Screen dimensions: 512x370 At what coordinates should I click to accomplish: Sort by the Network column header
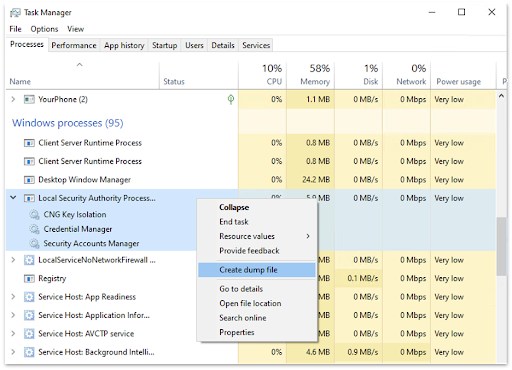coord(406,75)
